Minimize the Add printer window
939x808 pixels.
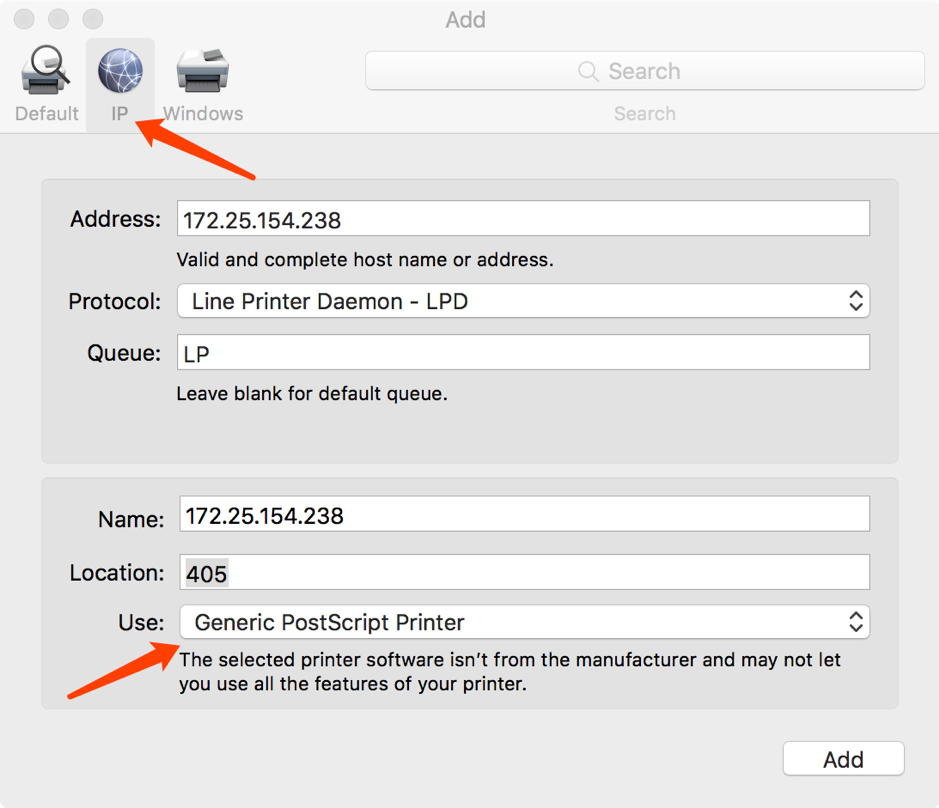58,19
